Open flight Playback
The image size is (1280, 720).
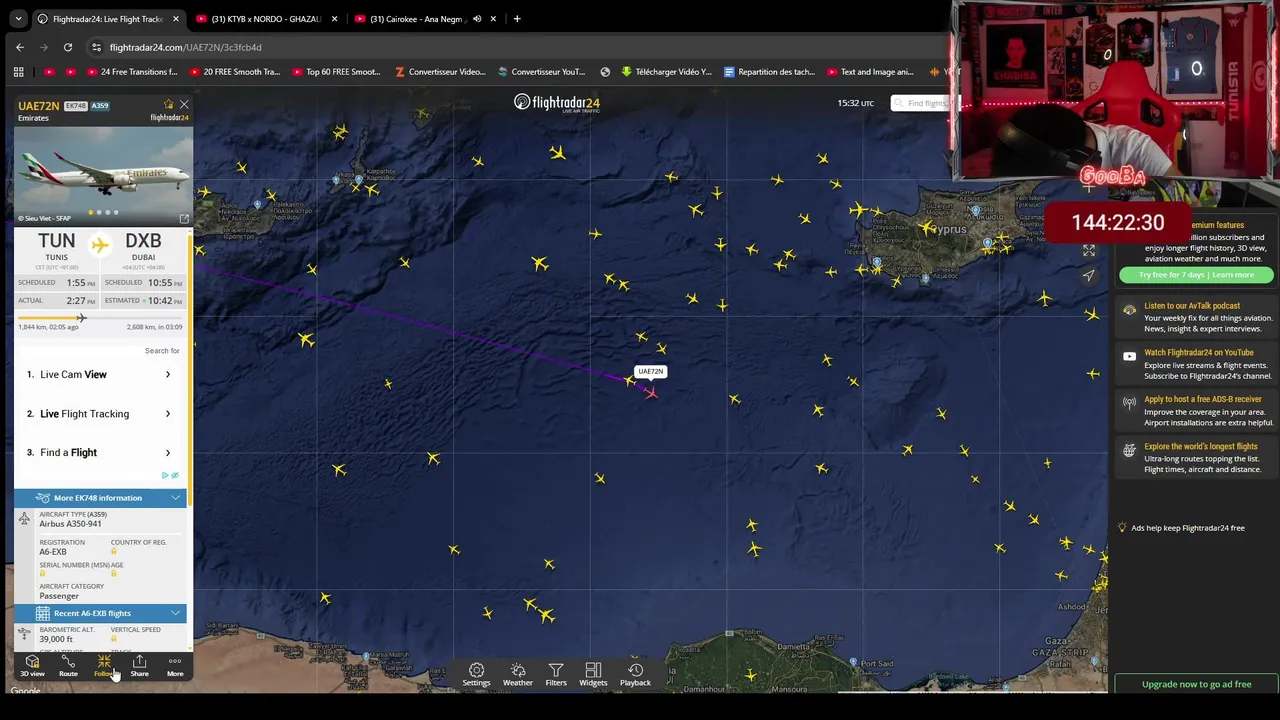(x=635, y=675)
